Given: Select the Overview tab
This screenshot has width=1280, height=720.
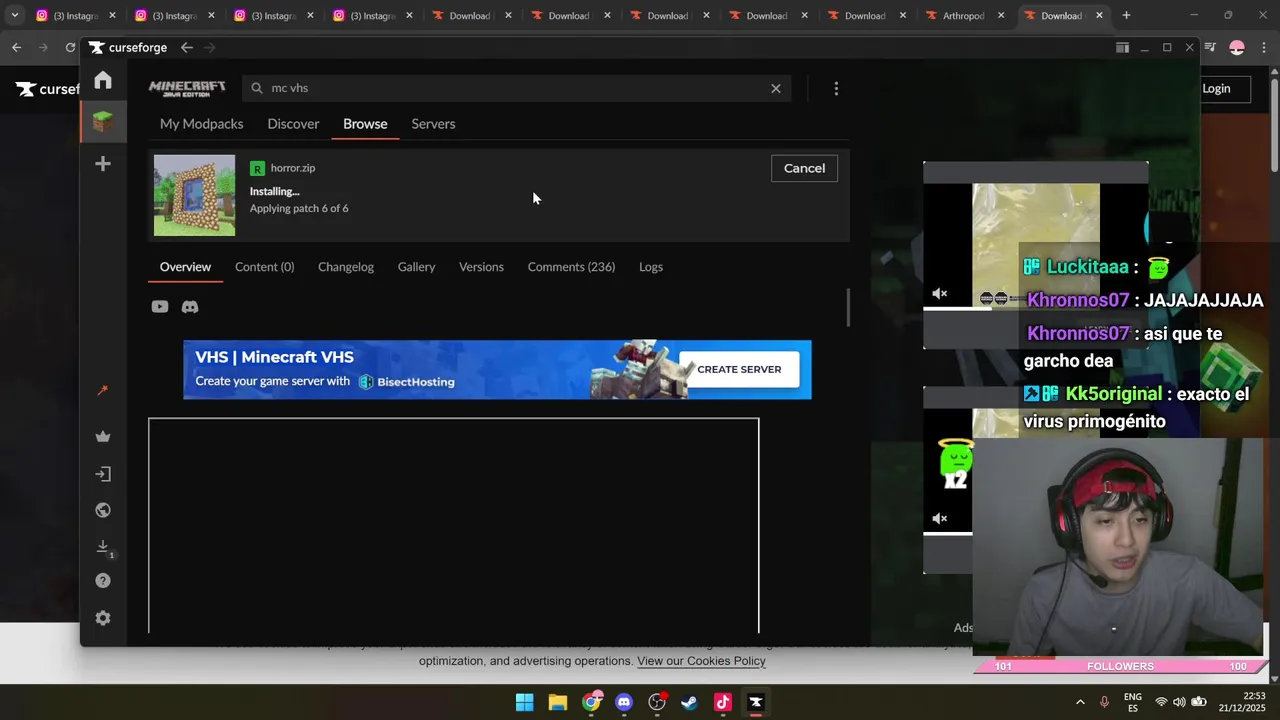Looking at the screenshot, I should (x=185, y=267).
